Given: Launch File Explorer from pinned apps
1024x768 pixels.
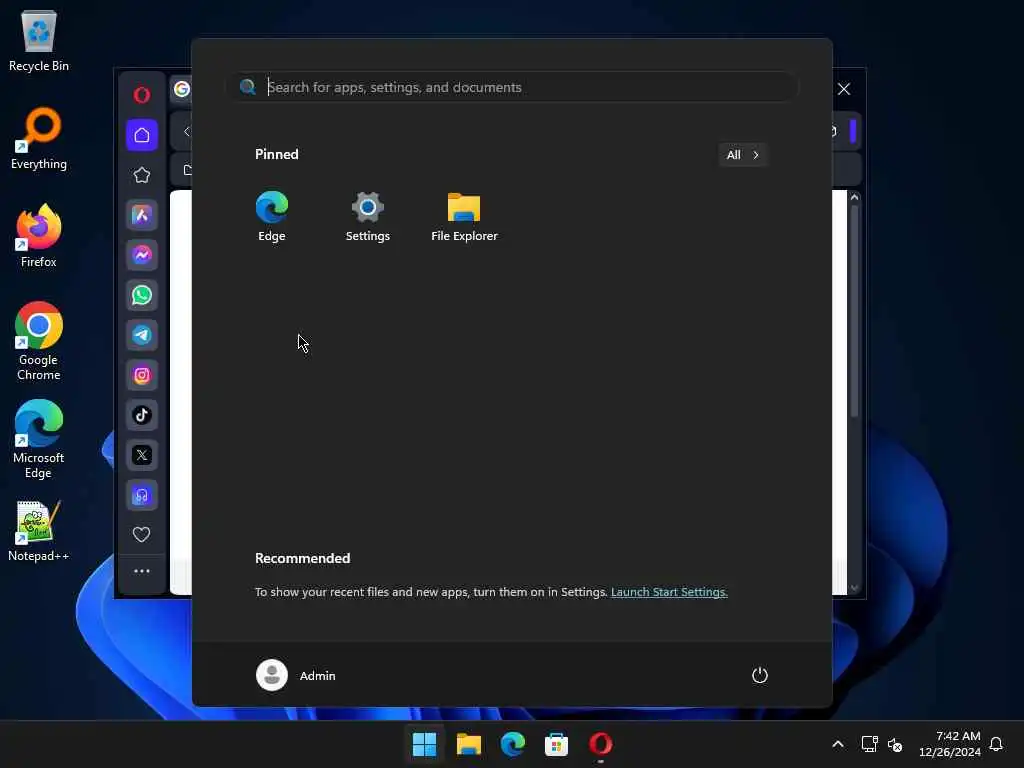Looking at the screenshot, I should (x=464, y=217).
